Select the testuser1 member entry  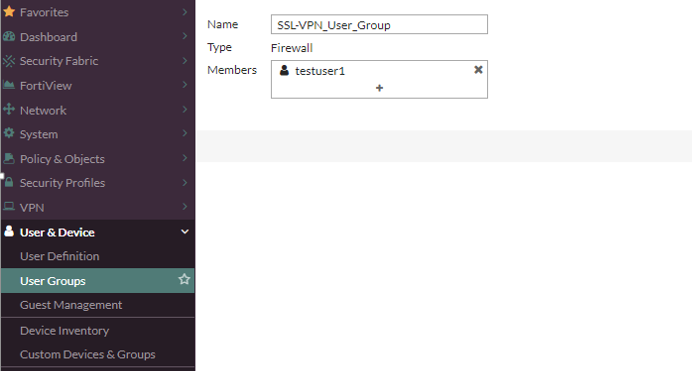[x=379, y=71]
